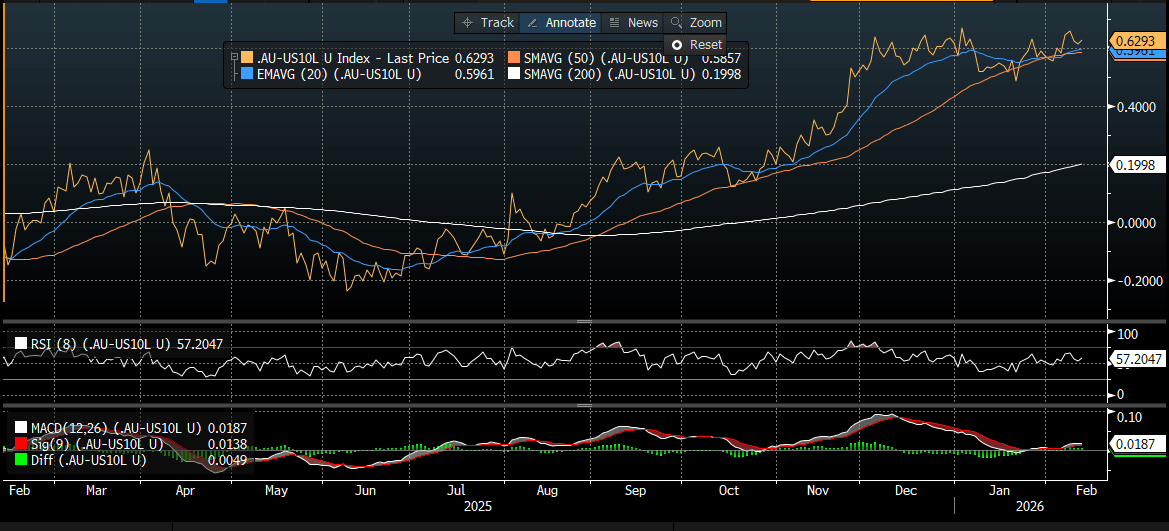Click the 0.1998 SMAVG 200 axis tag
This screenshot has width=1169, height=531.
point(1135,164)
